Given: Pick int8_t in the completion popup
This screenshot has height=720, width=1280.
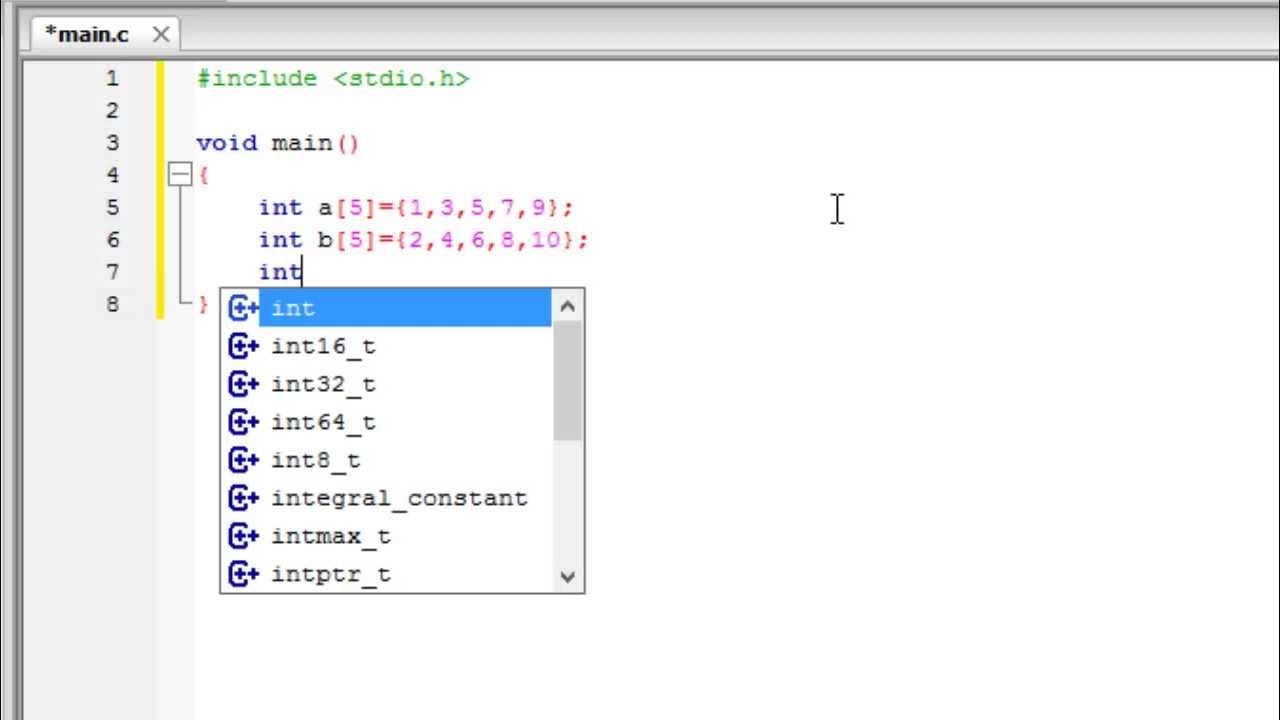Looking at the screenshot, I should [316, 461].
